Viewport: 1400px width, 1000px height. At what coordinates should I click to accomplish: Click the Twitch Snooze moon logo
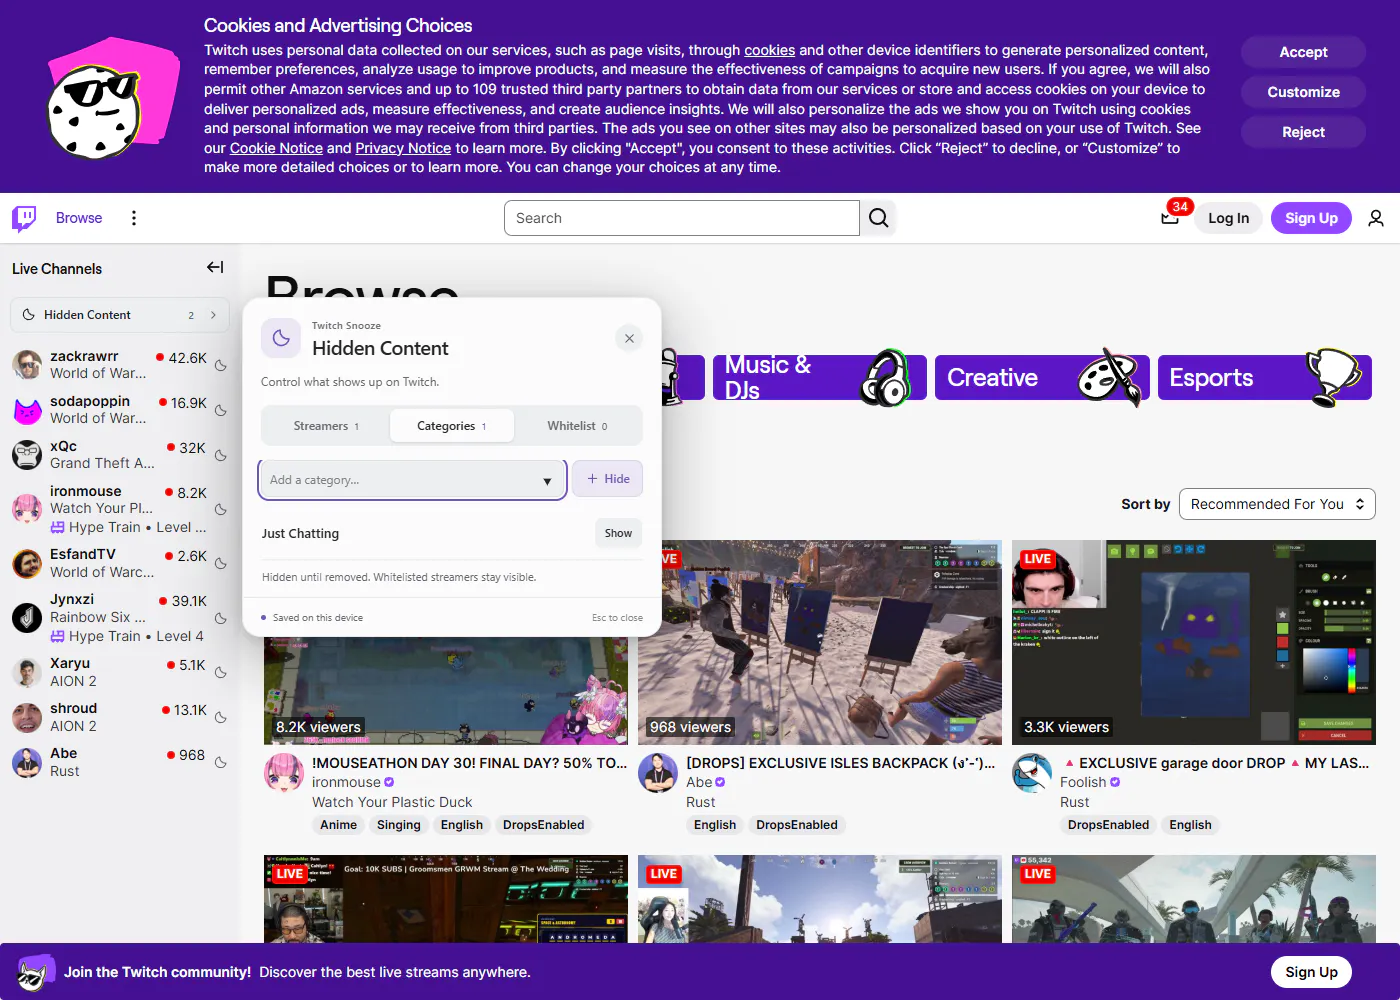pyautogui.click(x=281, y=338)
